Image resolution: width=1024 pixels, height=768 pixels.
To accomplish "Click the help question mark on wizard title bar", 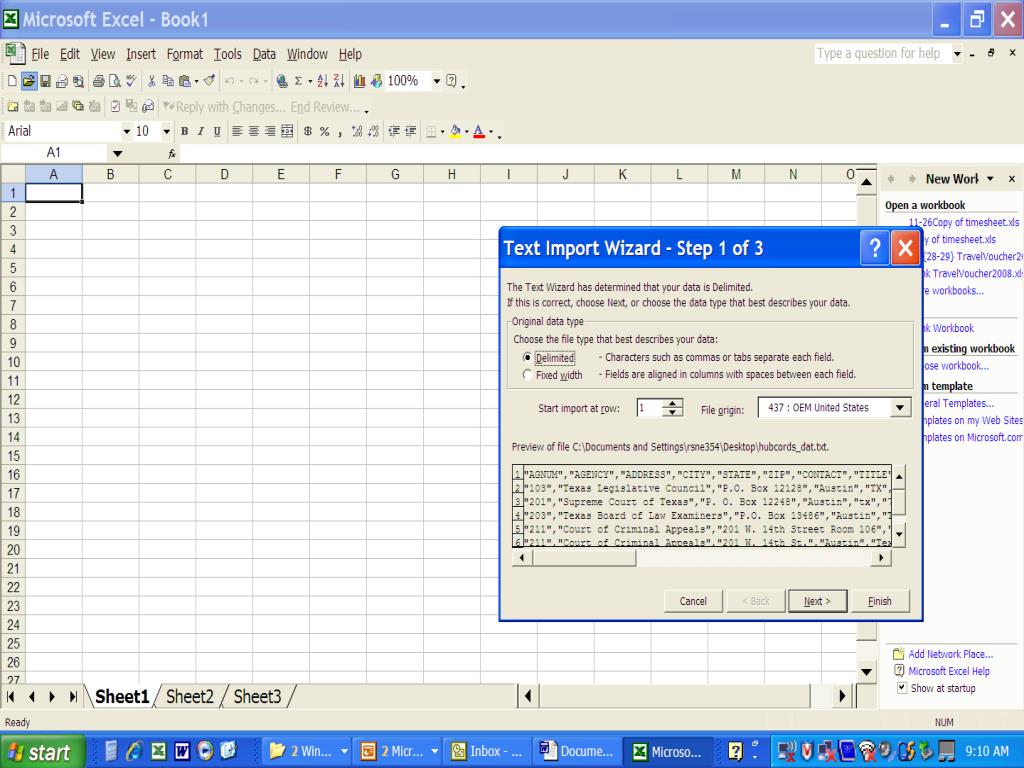I will click(x=875, y=248).
